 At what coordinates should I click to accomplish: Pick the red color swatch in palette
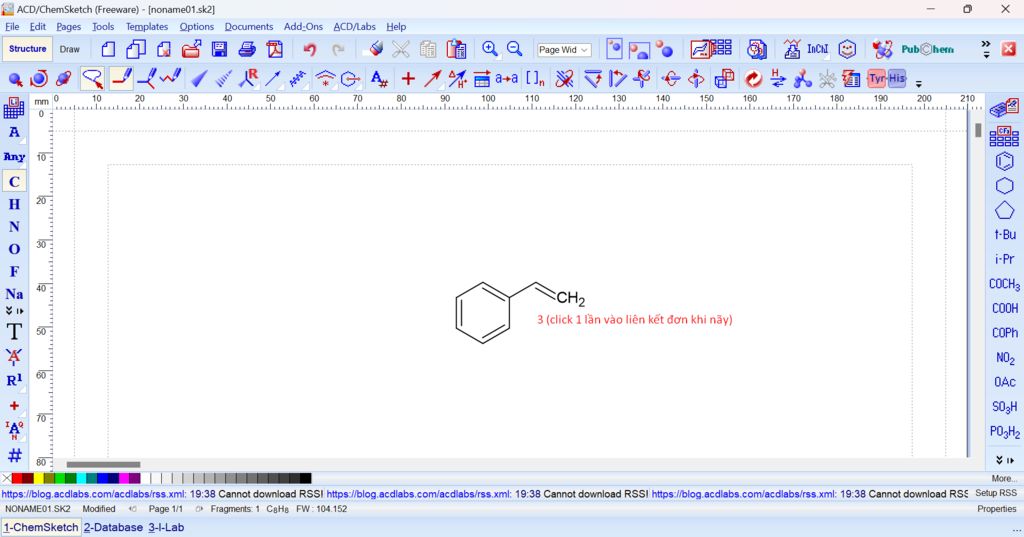18,478
